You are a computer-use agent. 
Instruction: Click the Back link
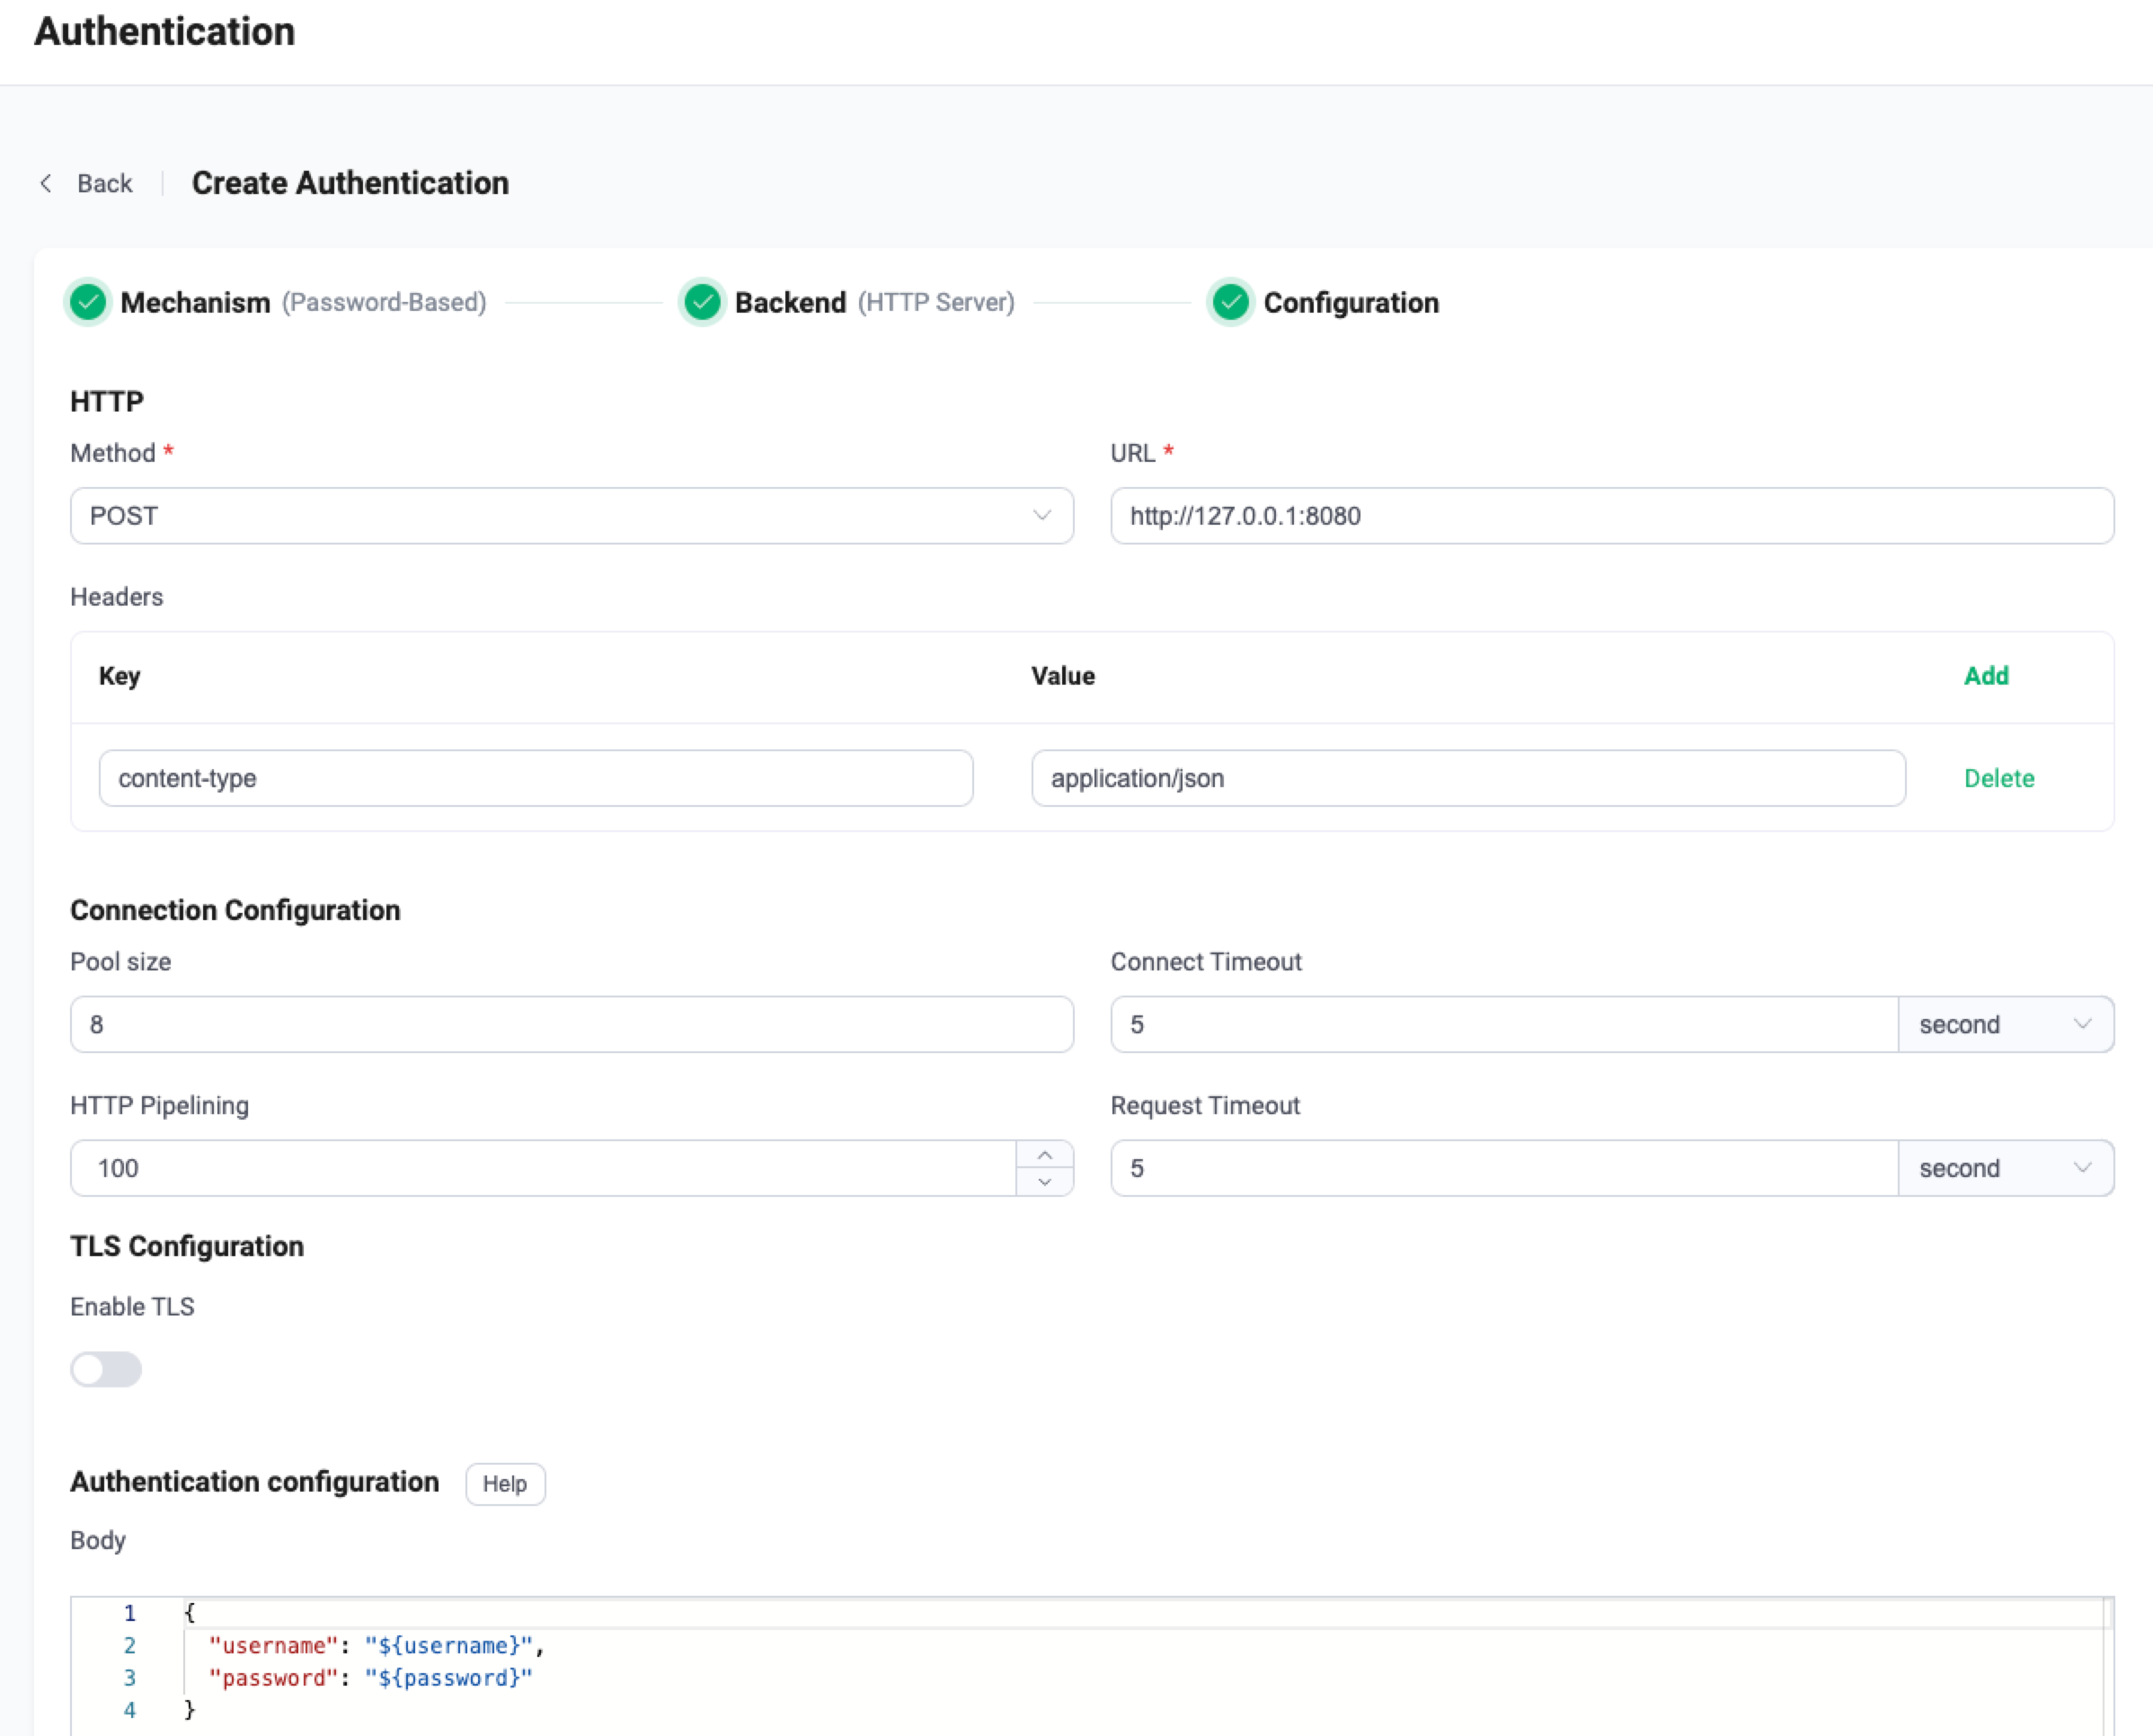(x=104, y=183)
